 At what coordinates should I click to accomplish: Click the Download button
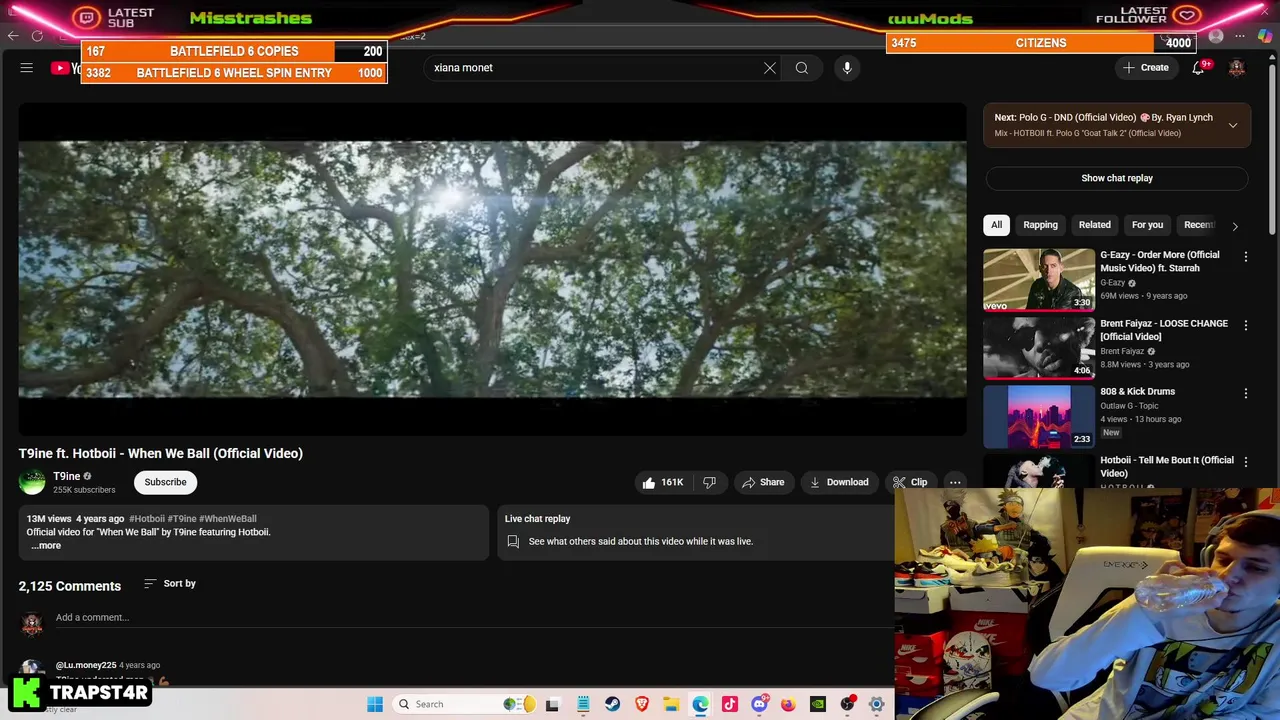(x=839, y=482)
